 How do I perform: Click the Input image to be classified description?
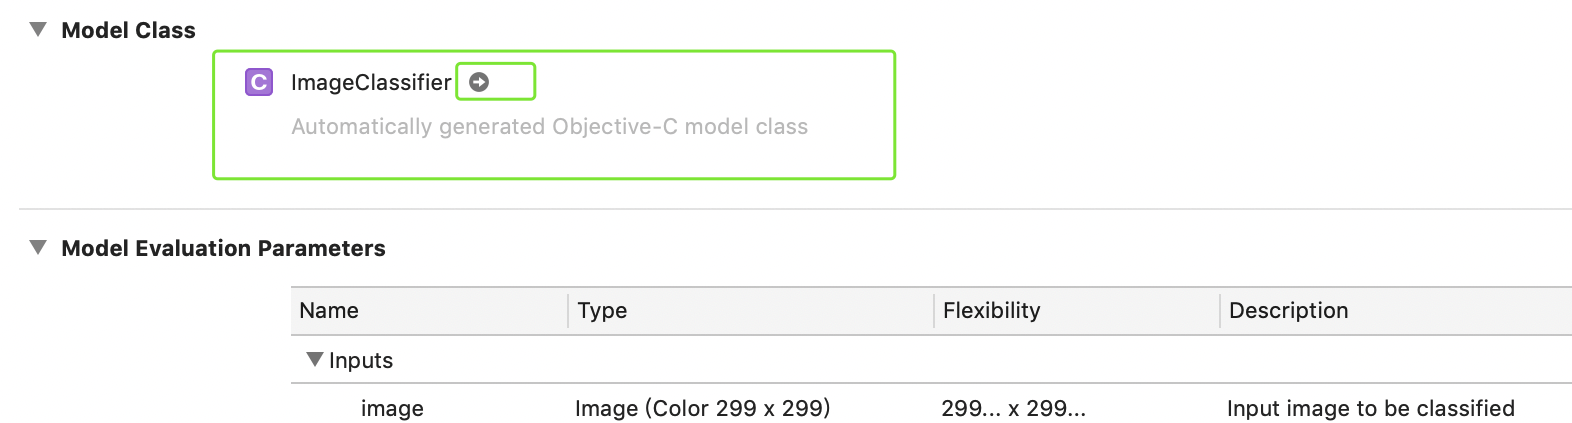pos(1370,408)
